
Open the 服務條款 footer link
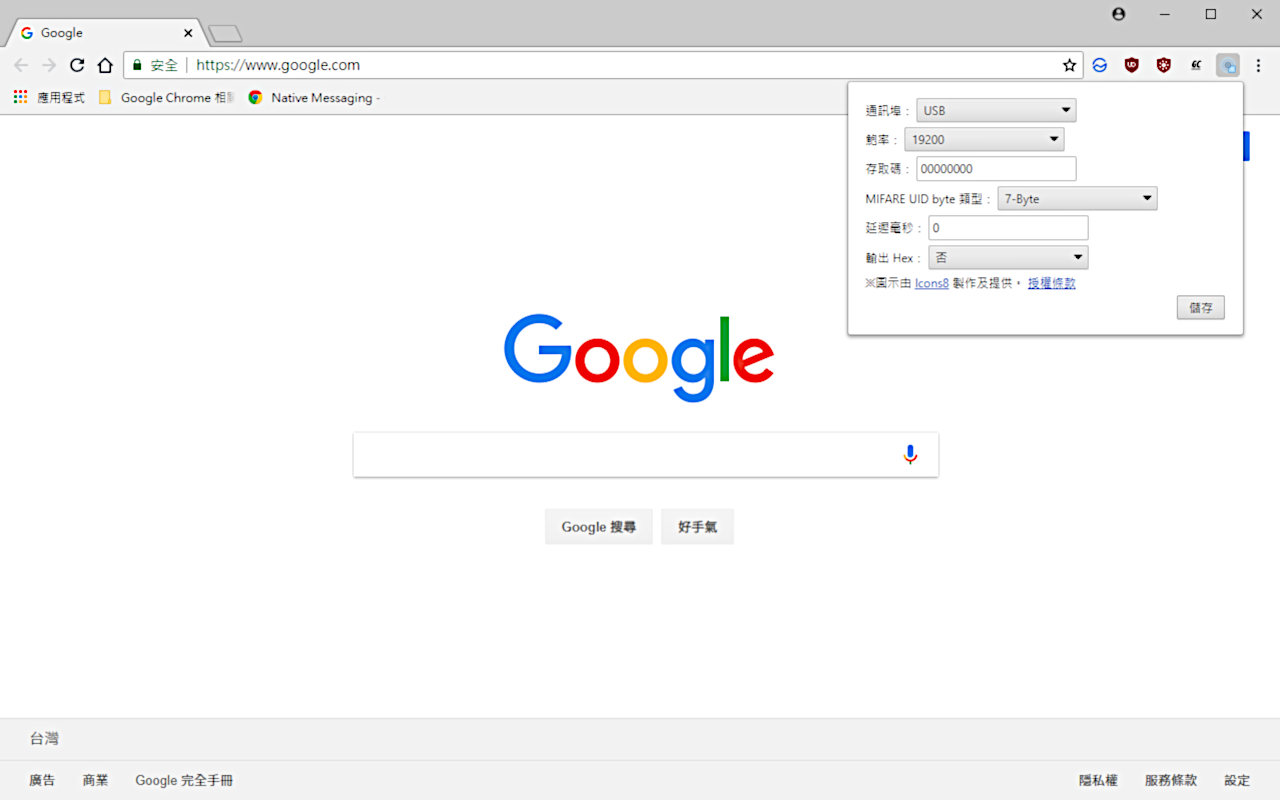pyautogui.click(x=1171, y=780)
